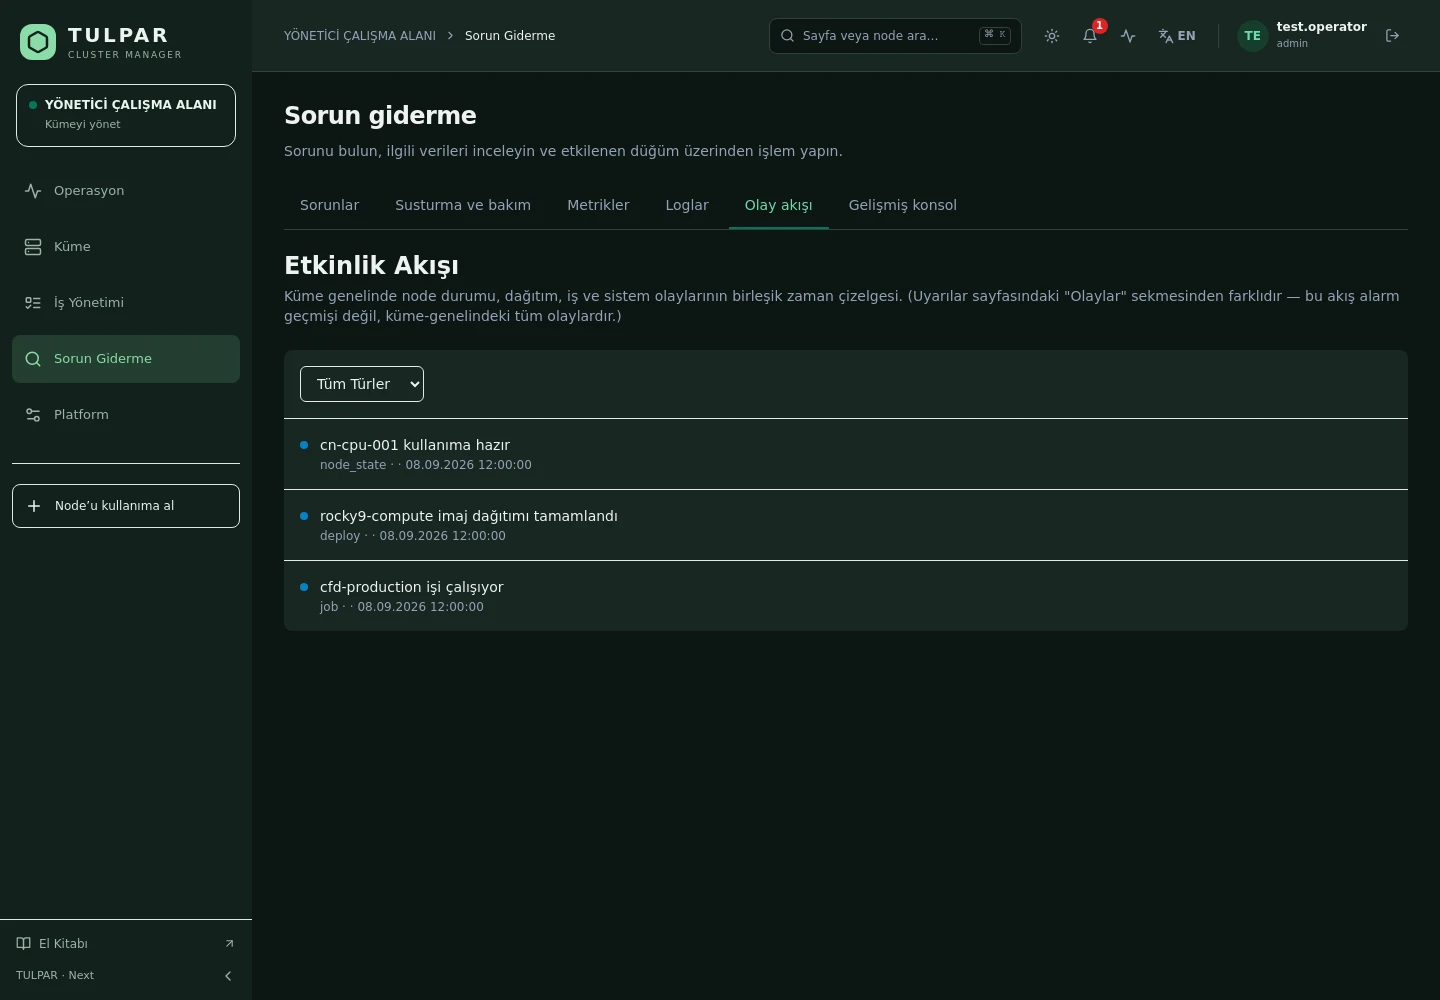Go to Platform in the sidebar
This screenshot has height=1000, width=1440.
(126, 415)
